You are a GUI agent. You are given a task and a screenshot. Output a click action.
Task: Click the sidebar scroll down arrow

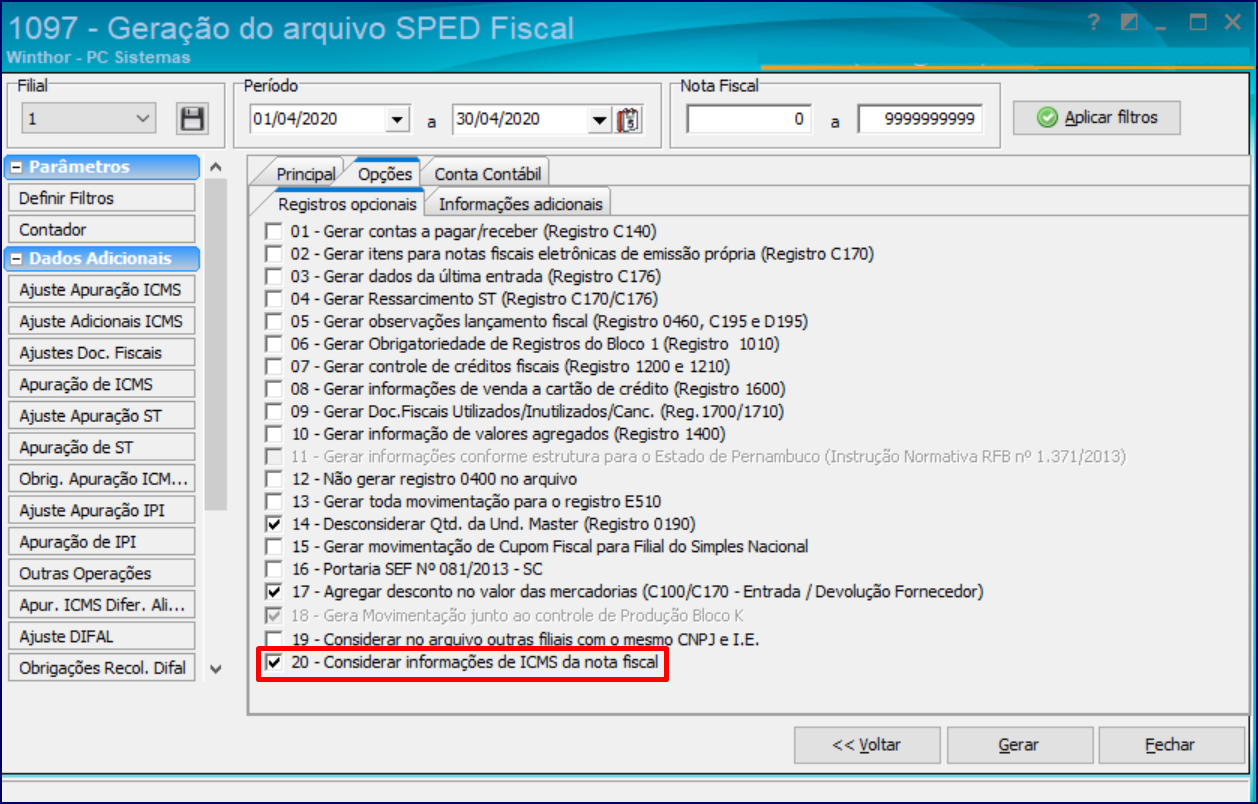(217, 668)
